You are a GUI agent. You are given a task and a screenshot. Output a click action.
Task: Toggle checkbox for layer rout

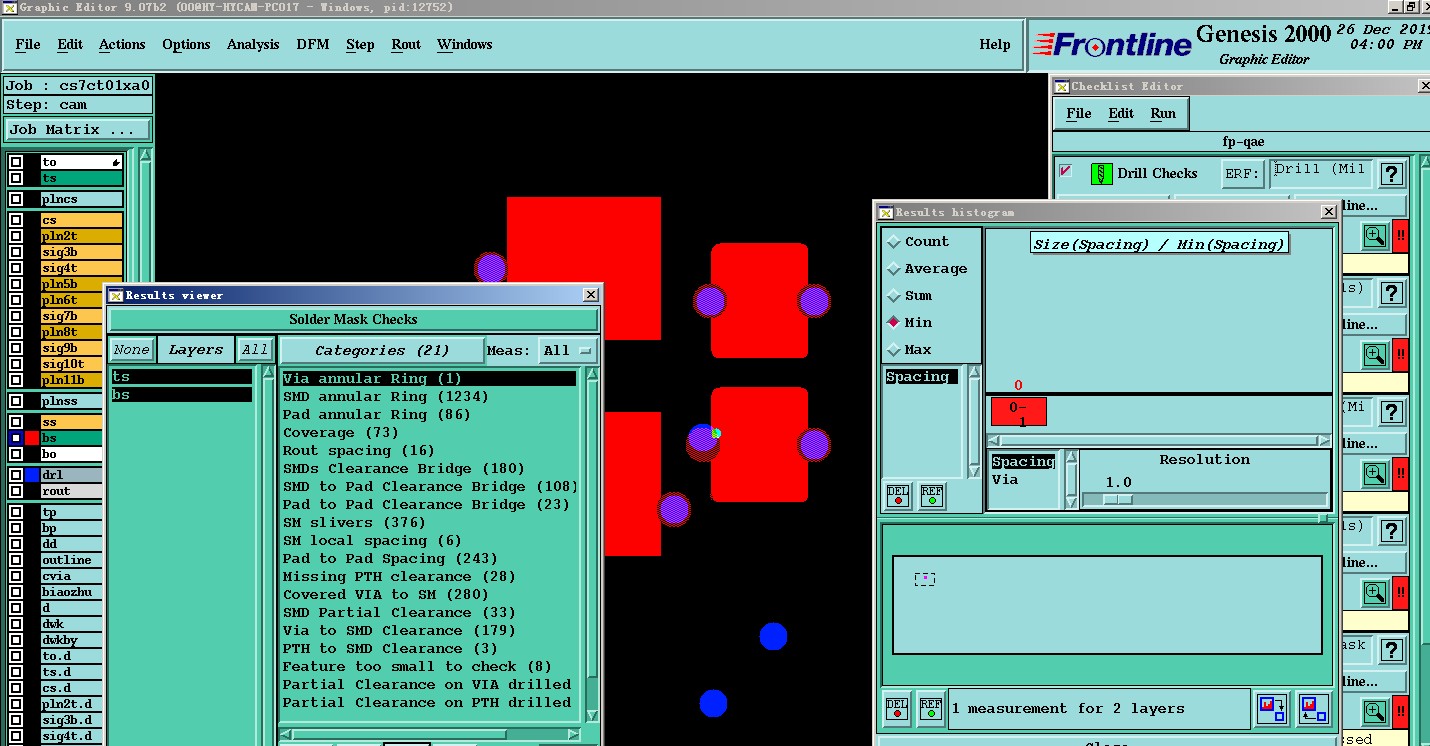pos(16,491)
